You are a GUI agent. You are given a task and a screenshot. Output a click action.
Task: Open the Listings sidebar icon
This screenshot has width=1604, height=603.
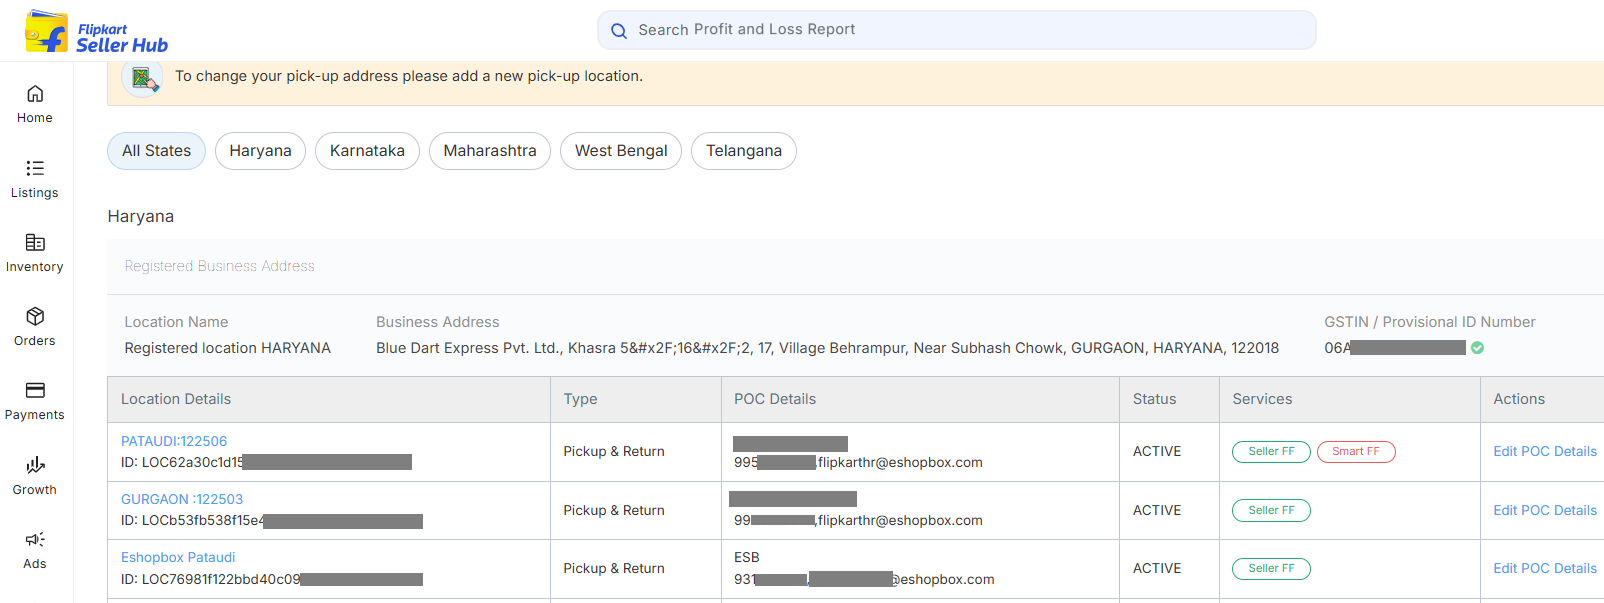pos(35,168)
